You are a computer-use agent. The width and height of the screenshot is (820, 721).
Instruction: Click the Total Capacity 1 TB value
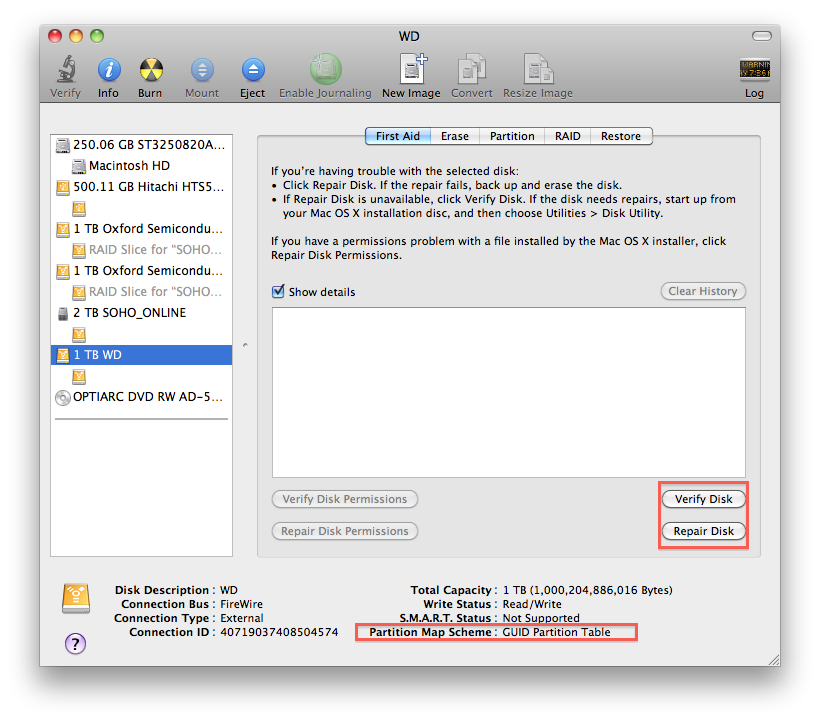click(x=587, y=590)
